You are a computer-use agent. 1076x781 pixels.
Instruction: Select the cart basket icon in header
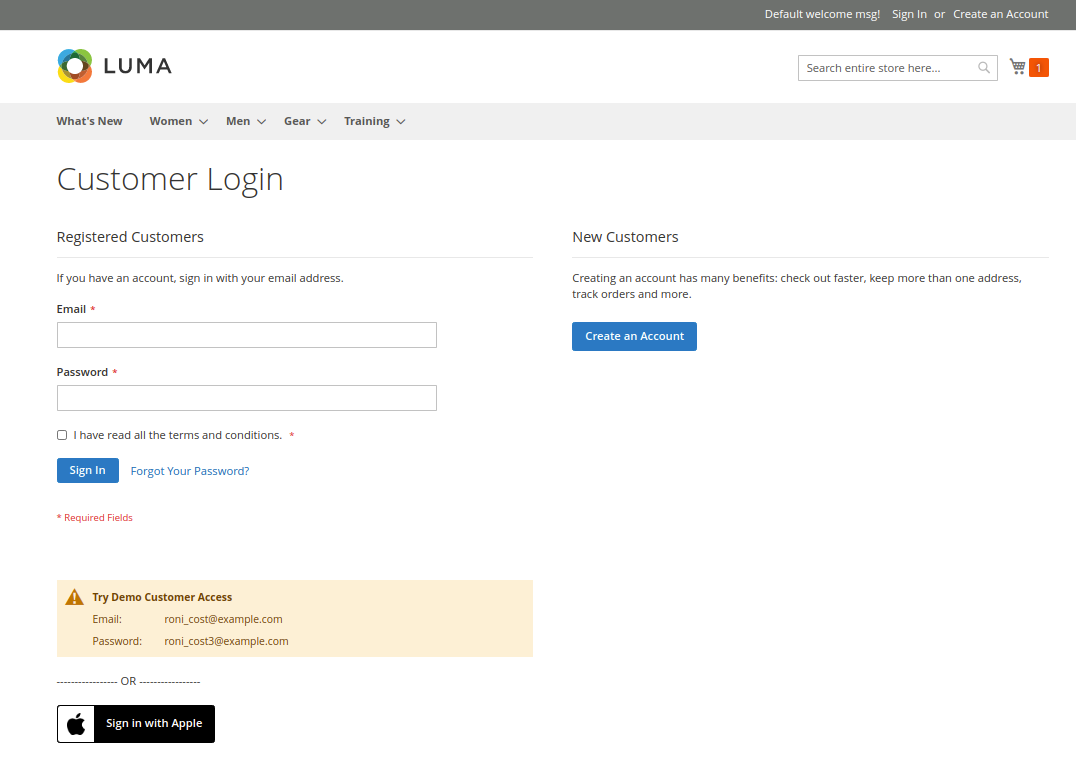click(x=1016, y=66)
